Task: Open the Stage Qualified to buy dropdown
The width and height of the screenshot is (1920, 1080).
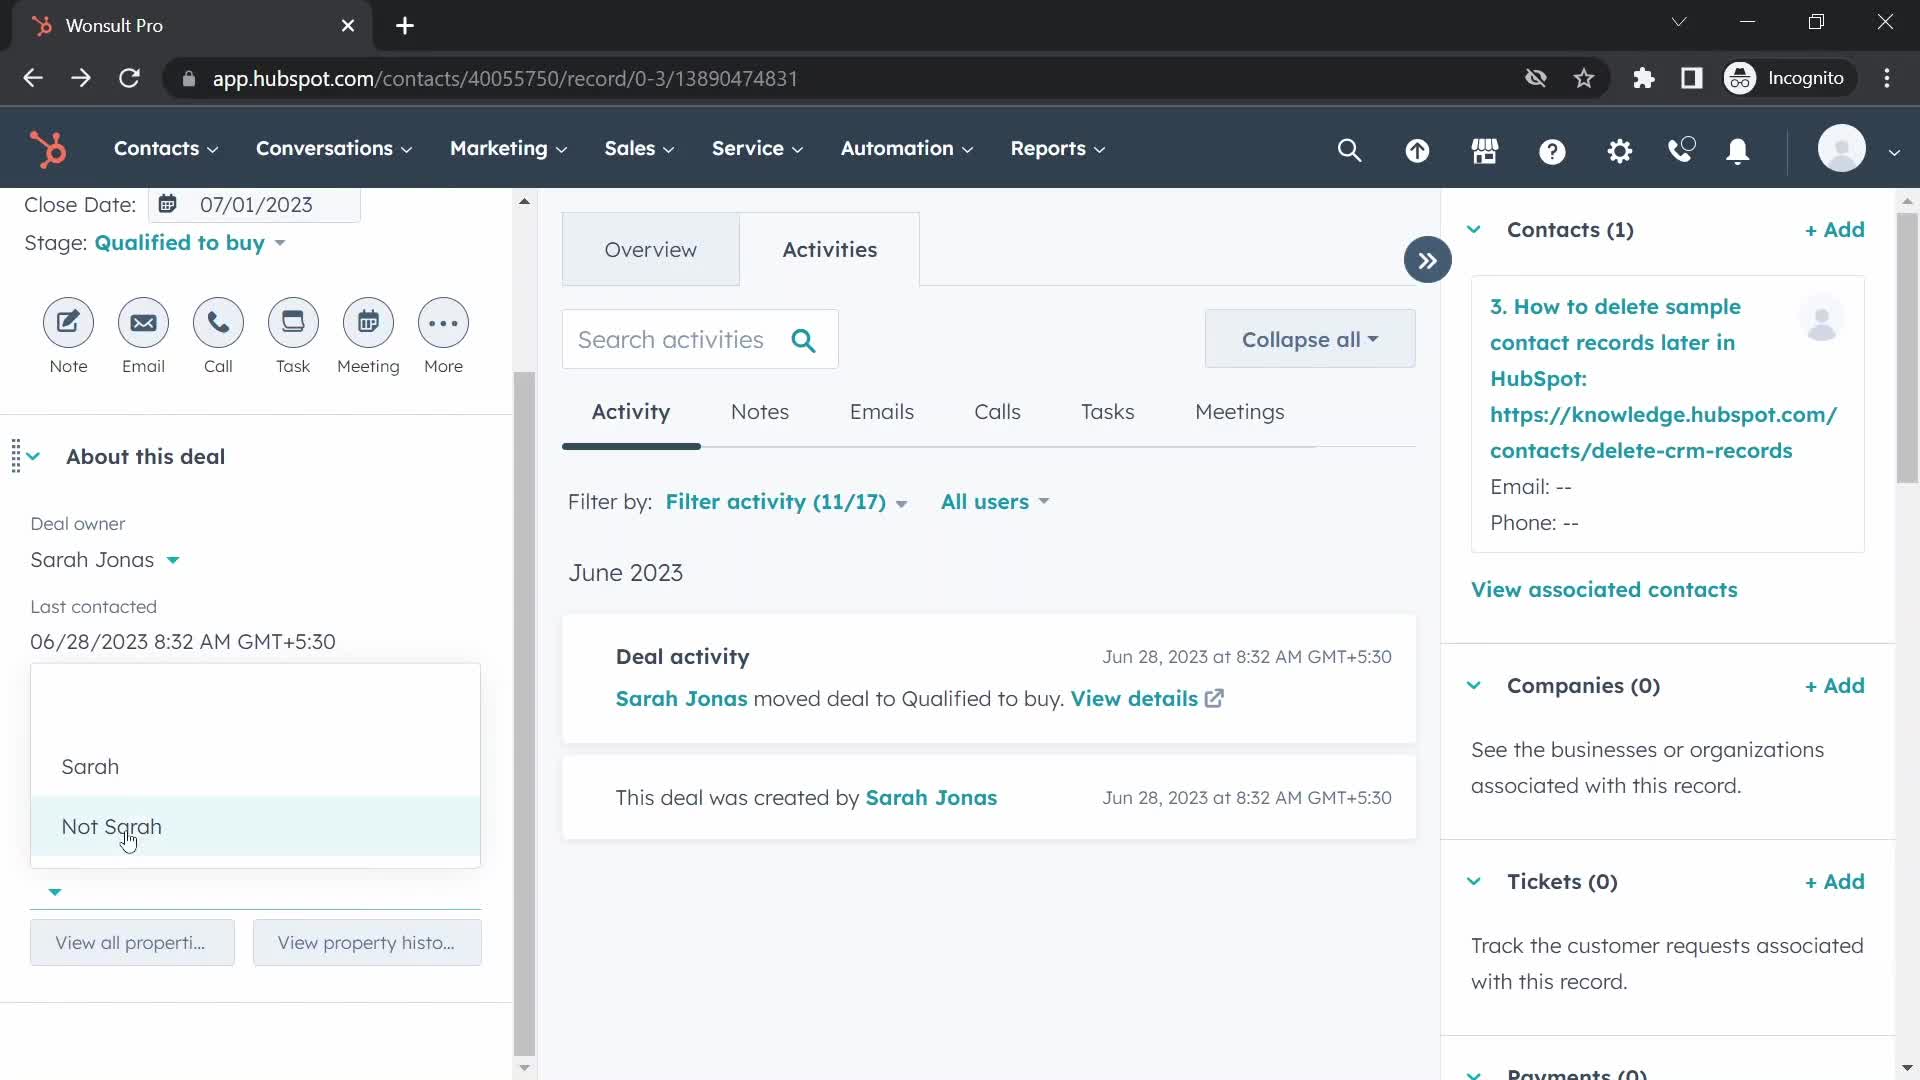Action: tap(189, 243)
